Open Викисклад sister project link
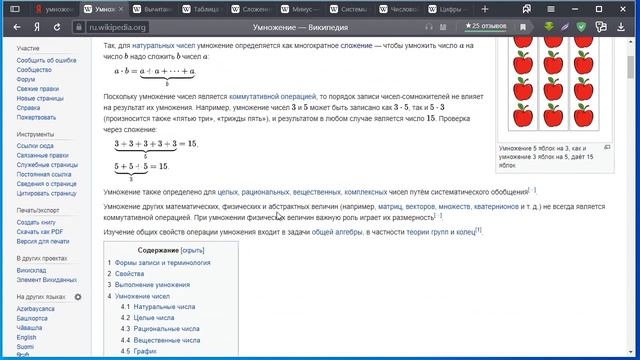 [x=31, y=271]
